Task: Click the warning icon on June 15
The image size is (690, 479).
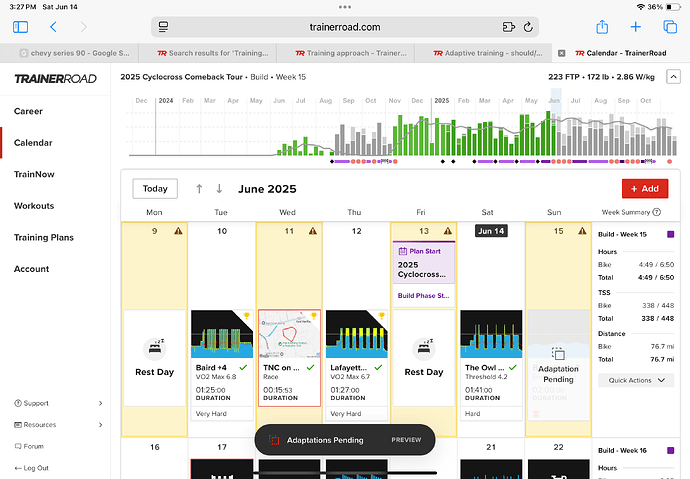Action: tap(582, 231)
